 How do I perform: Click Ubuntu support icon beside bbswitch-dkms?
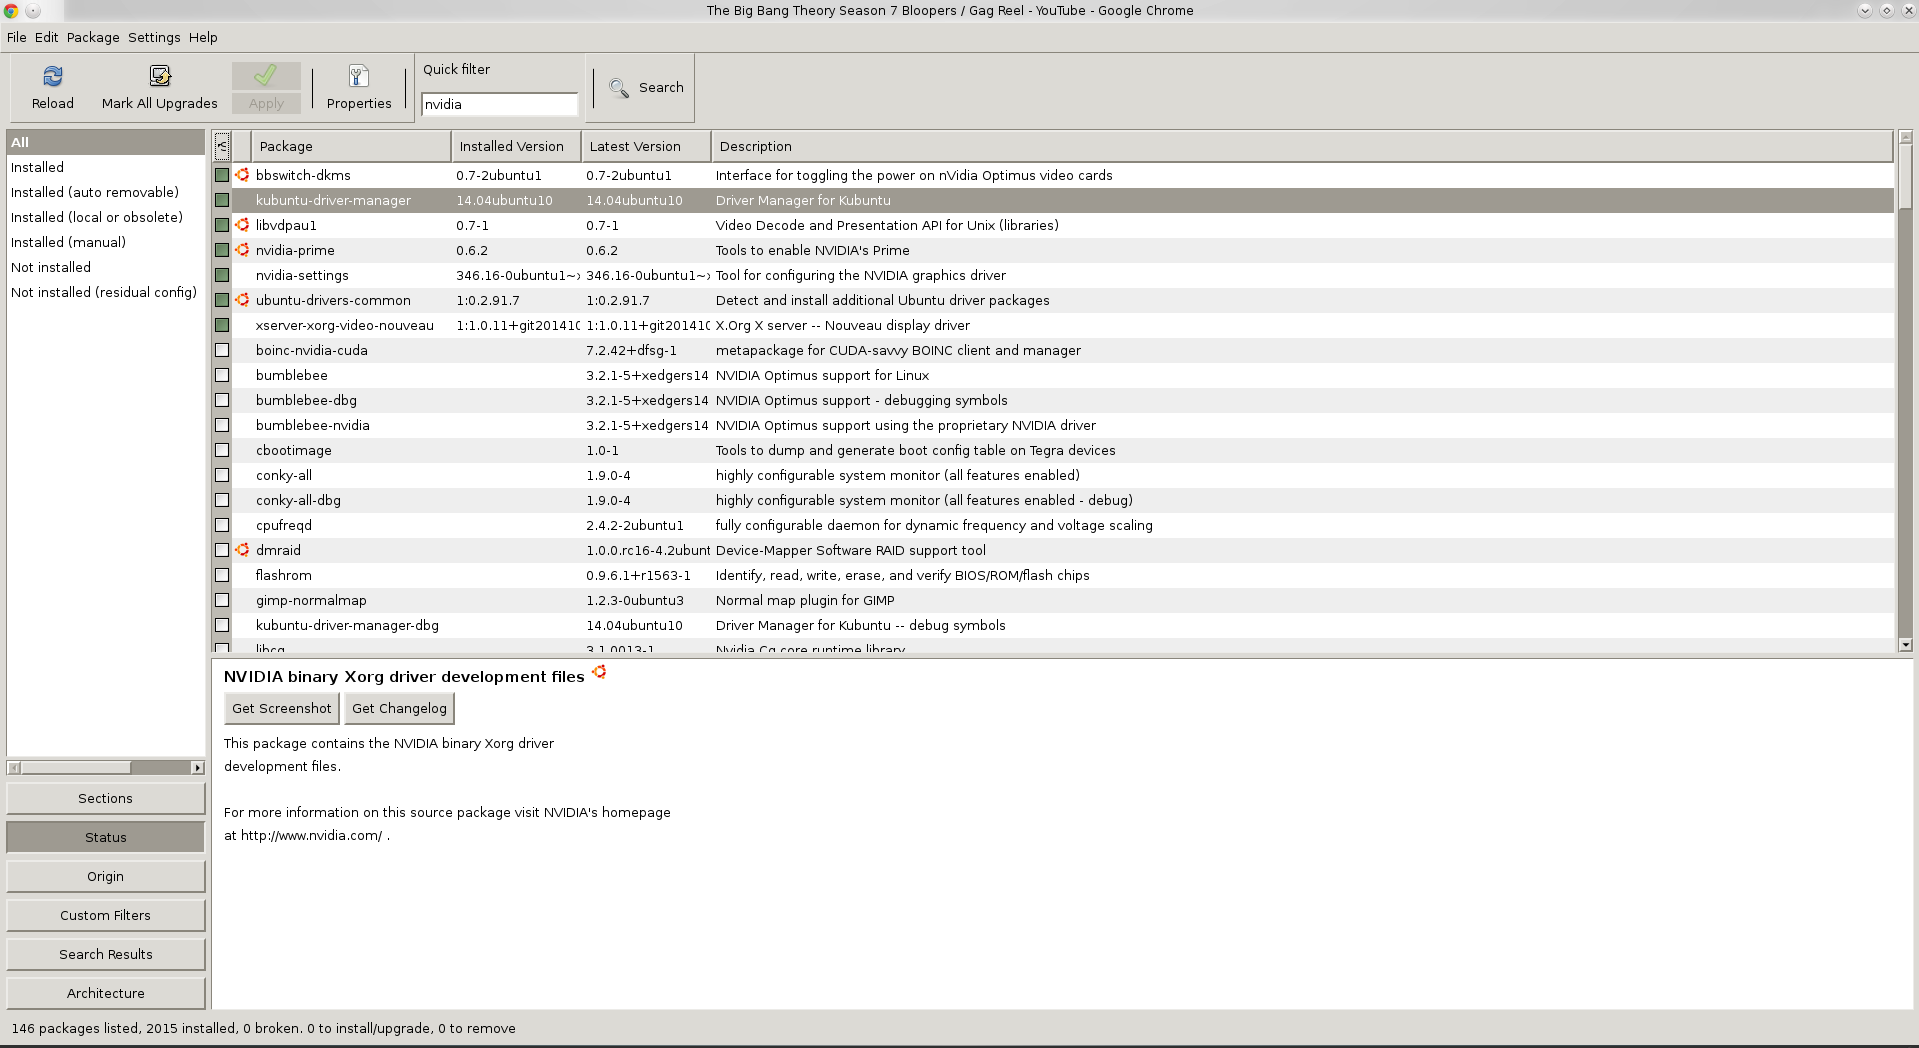point(242,175)
